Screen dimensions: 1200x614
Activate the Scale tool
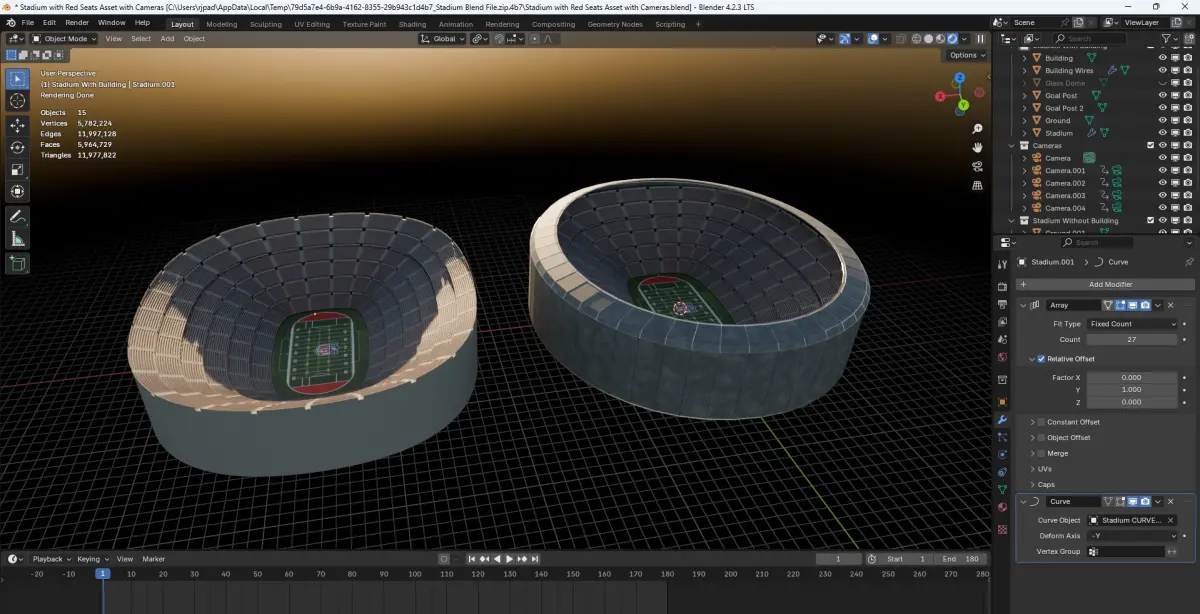17,169
